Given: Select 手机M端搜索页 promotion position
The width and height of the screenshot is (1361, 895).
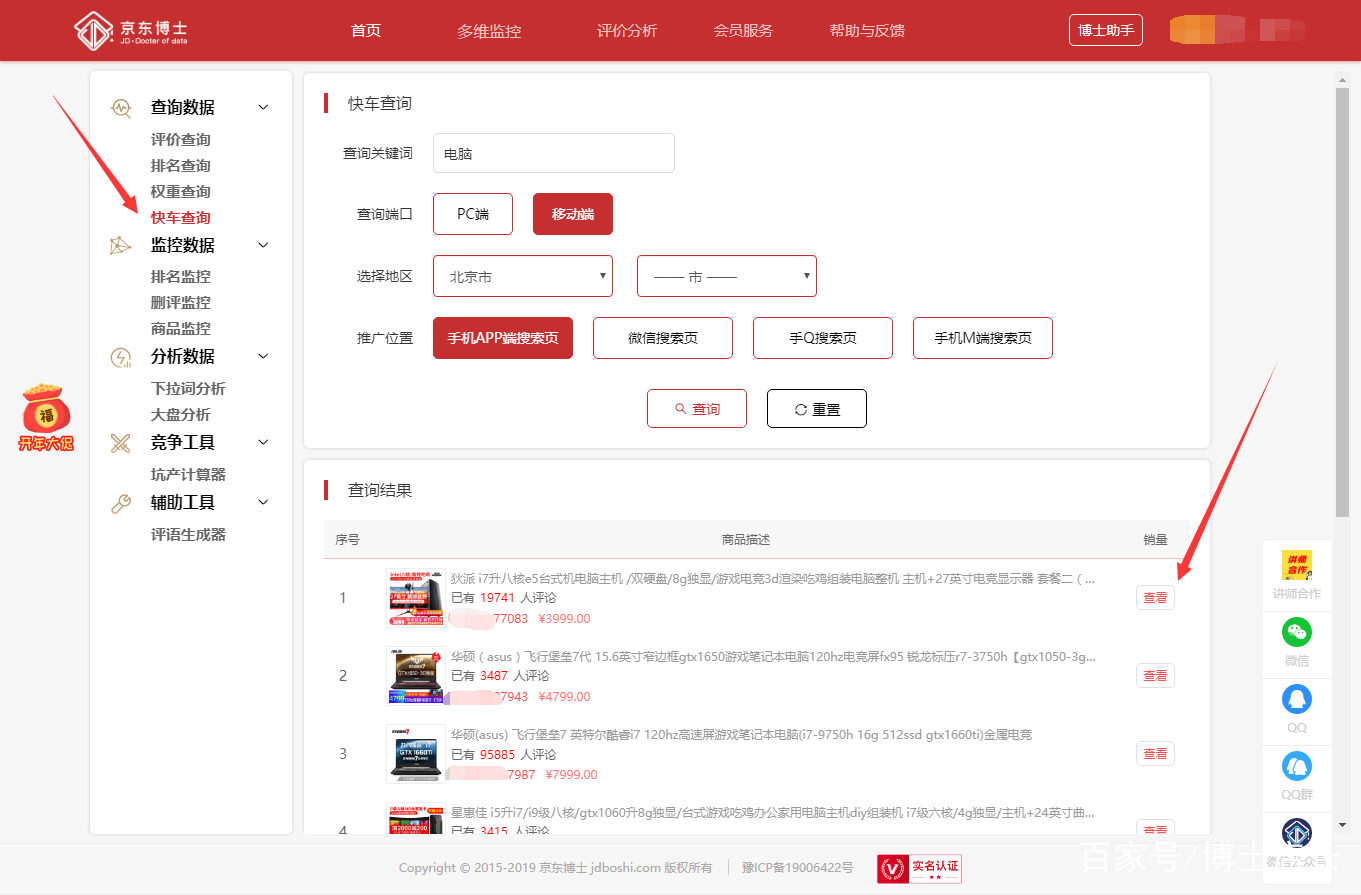Looking at the screenshot, I should pyautogui.click(x=983, y=338).
